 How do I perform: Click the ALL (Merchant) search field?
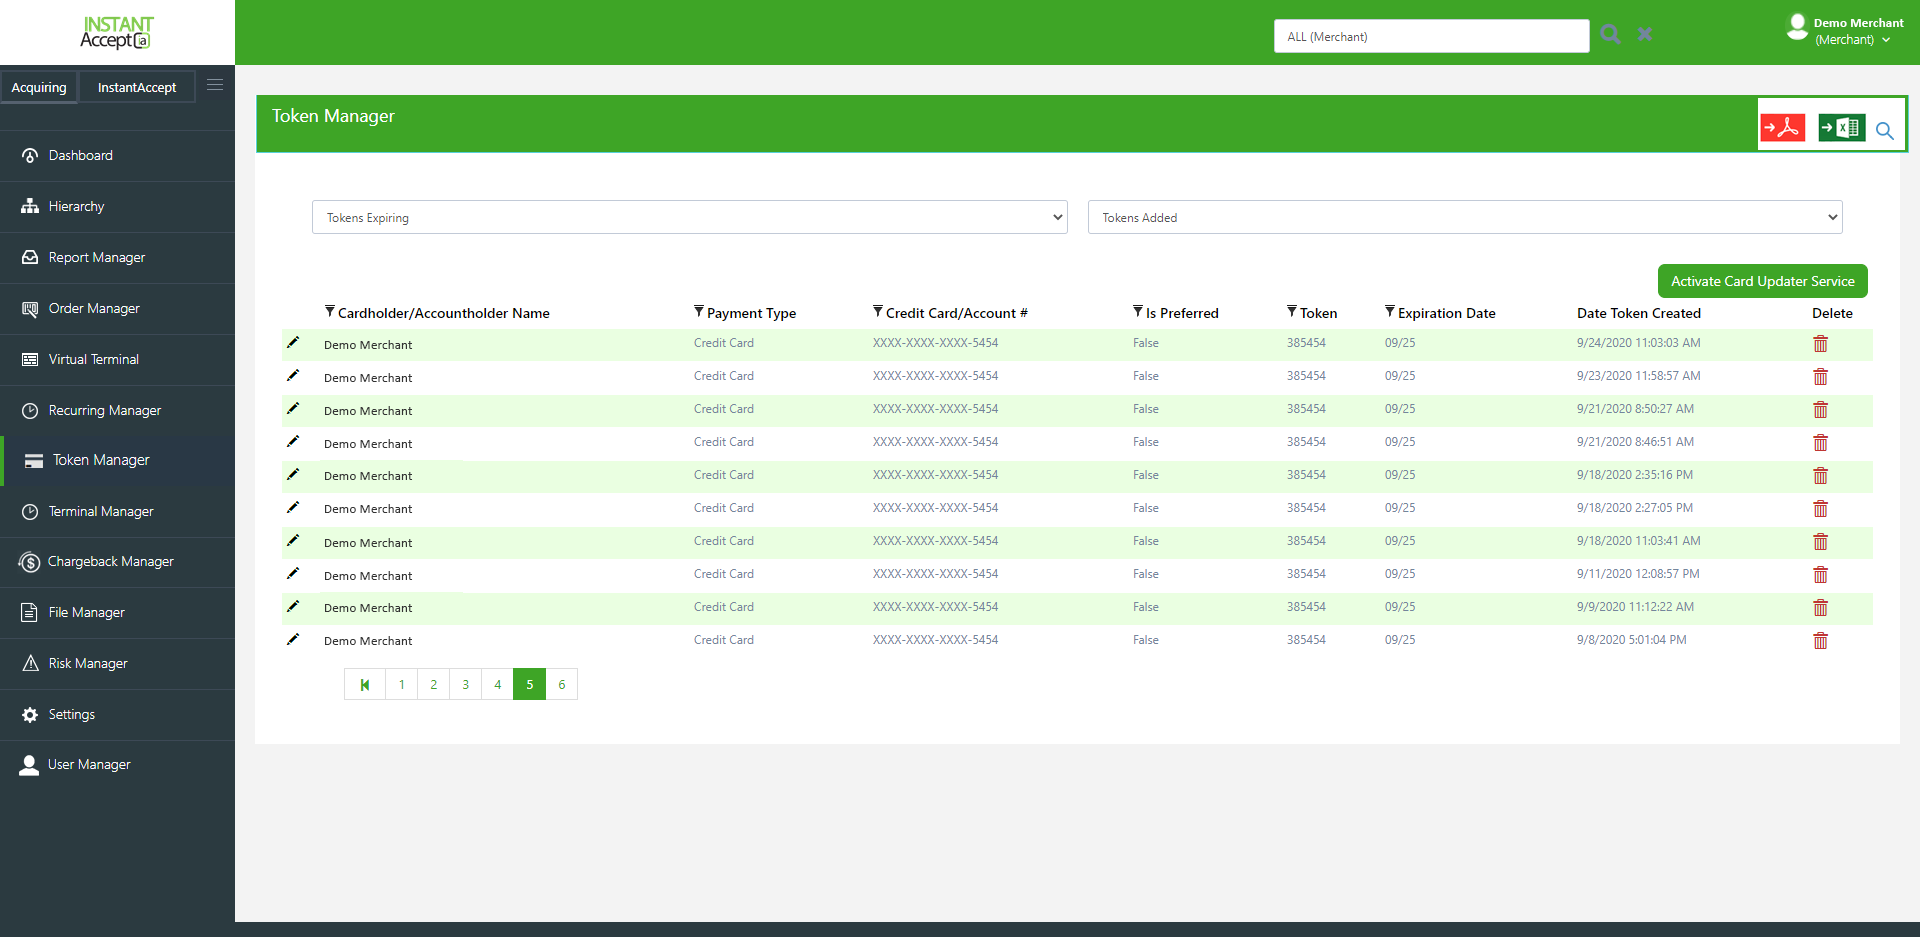[1431, 37]
